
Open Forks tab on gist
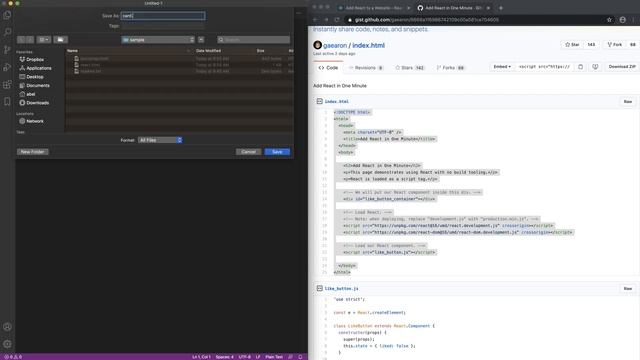tap(451, 68)
